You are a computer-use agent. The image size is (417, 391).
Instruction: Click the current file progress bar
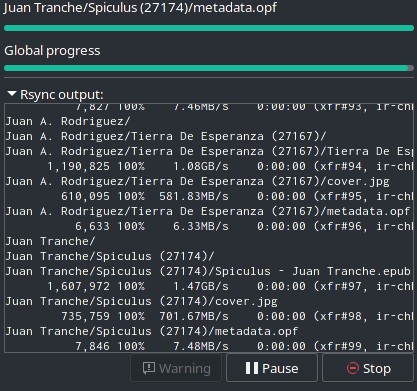[x=209, y=28]
